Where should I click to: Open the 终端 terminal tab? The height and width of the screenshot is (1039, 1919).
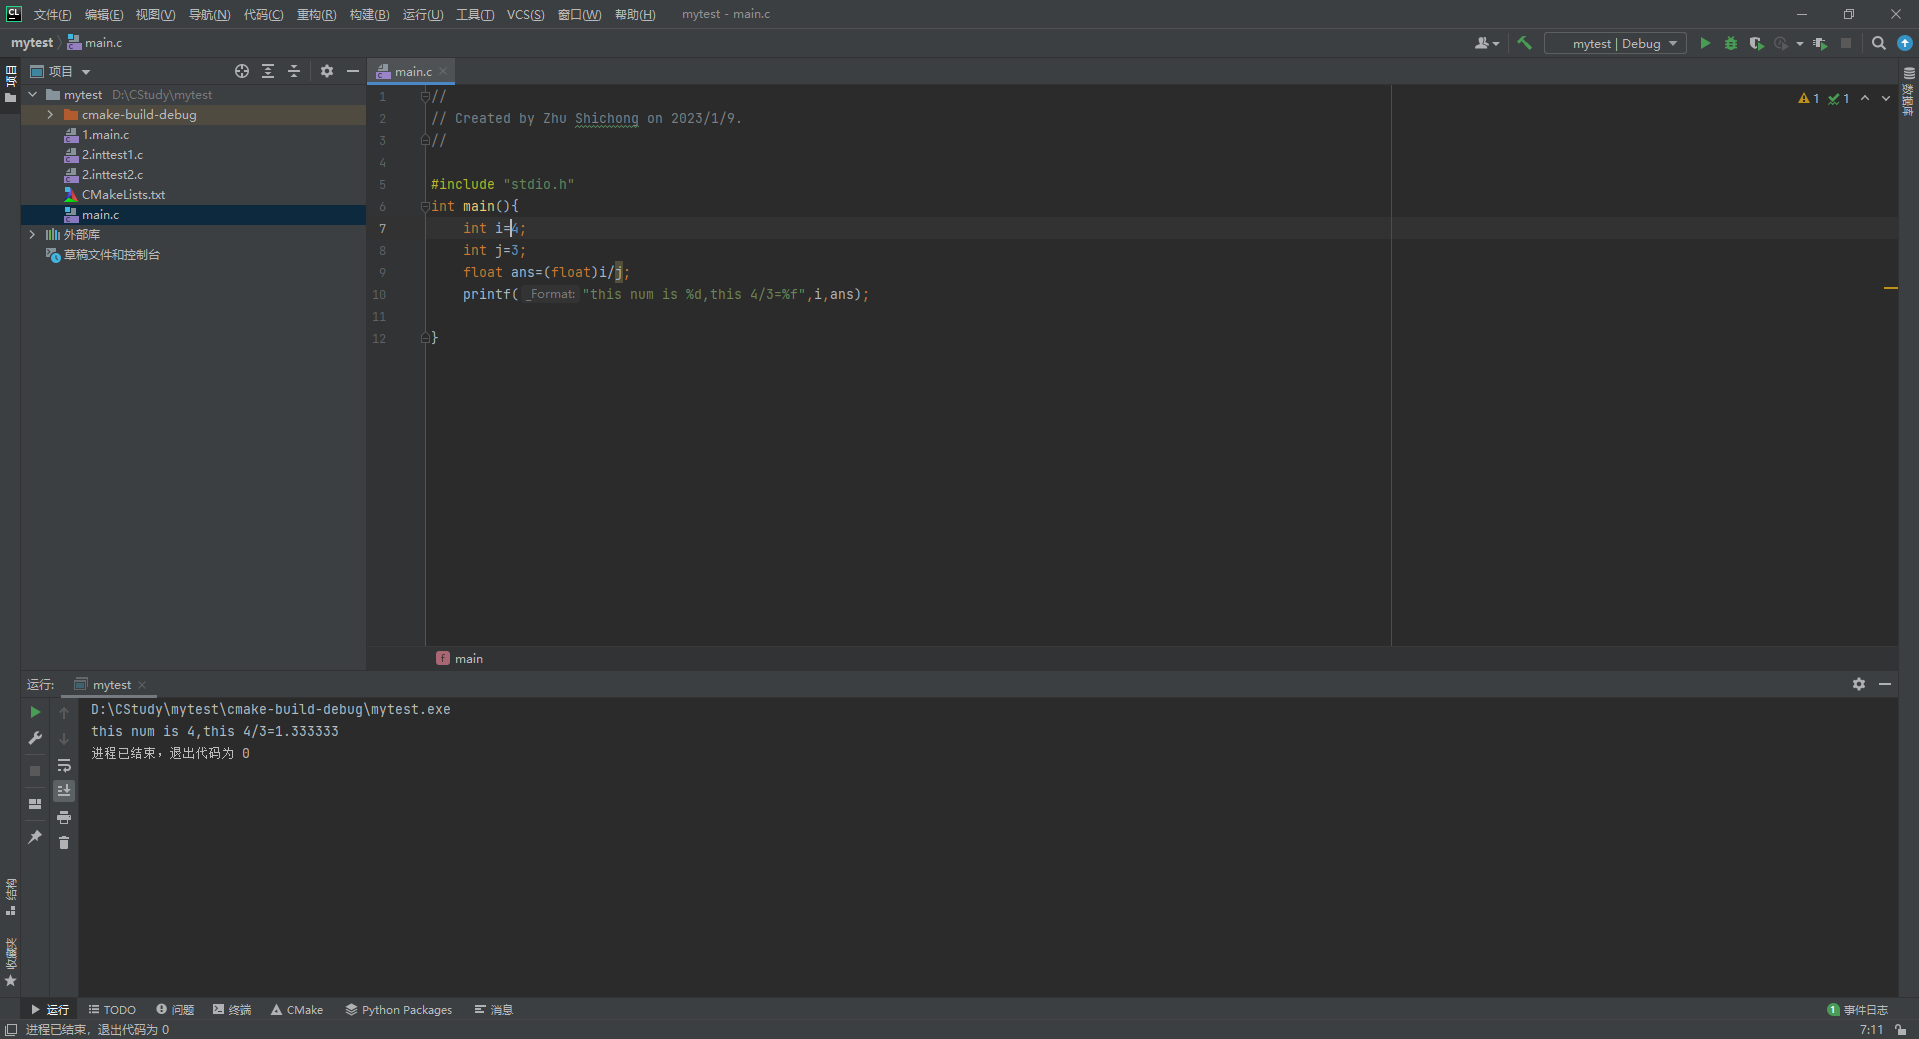tap(232, 1010)
